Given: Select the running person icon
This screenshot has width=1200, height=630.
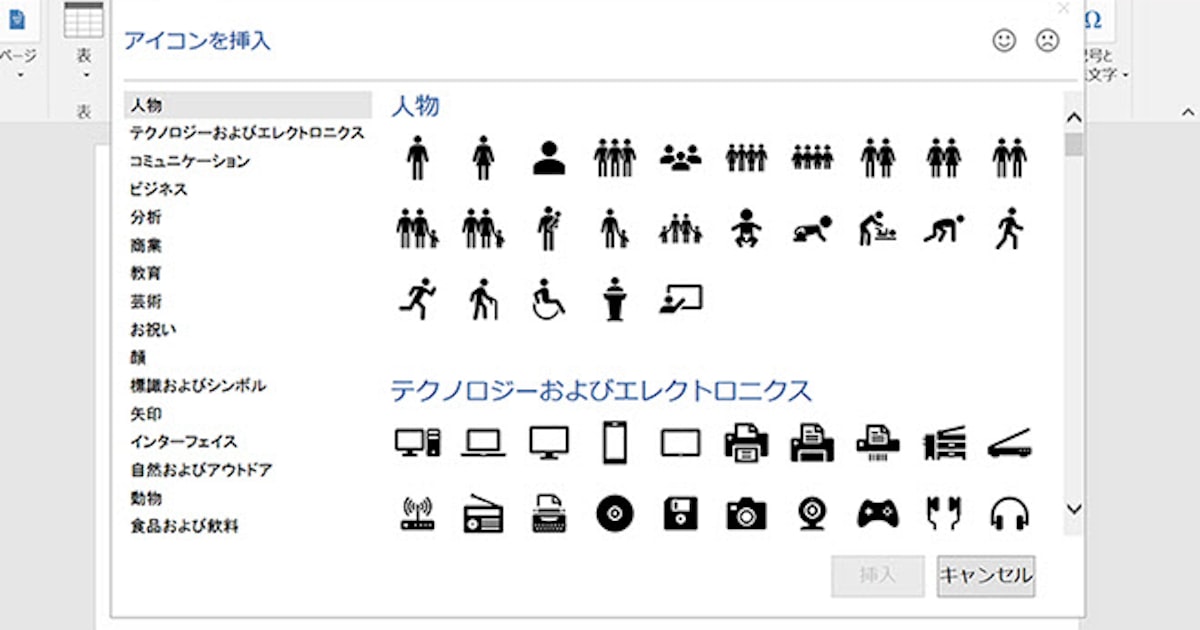Looking at the screenshot, I should pos(417,299).
